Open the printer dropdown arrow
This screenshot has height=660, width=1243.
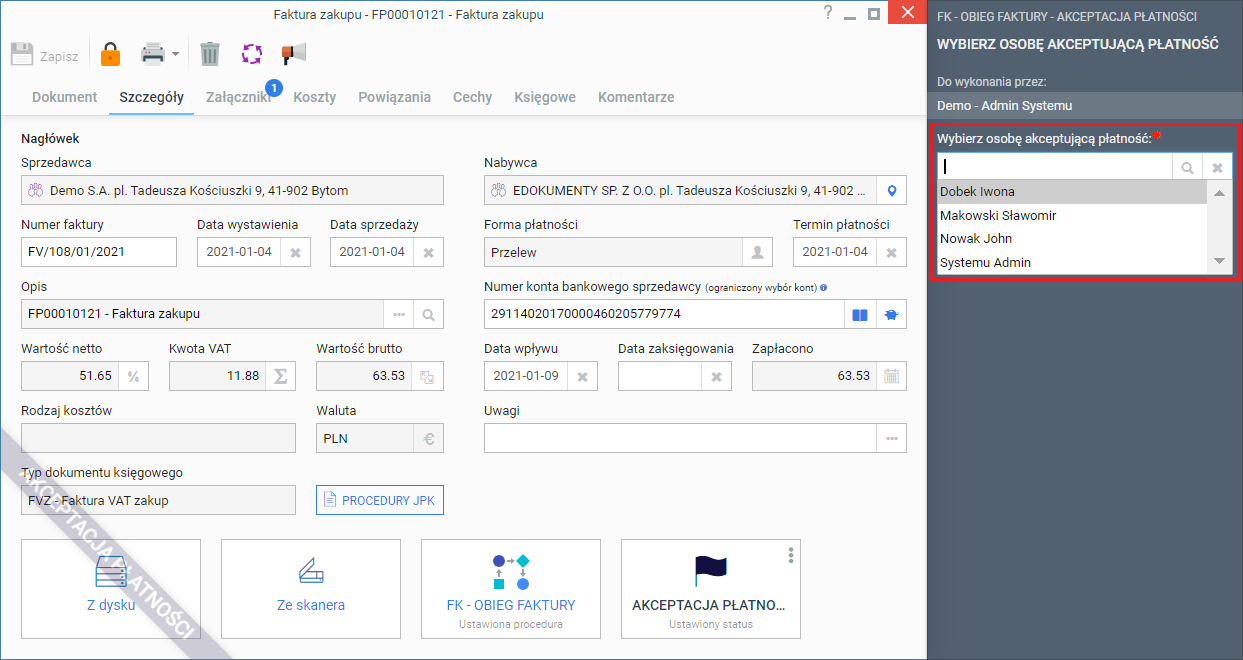175,54
